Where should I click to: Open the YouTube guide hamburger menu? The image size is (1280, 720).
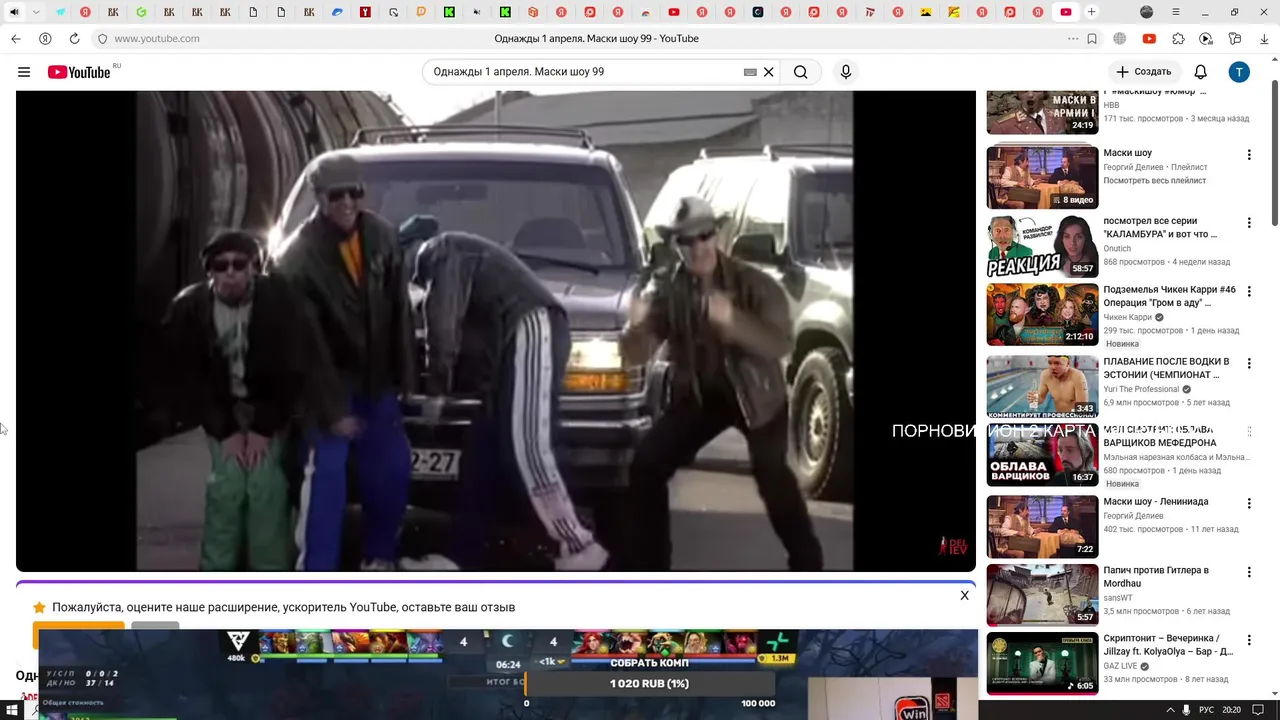click(x=24, y=72)
